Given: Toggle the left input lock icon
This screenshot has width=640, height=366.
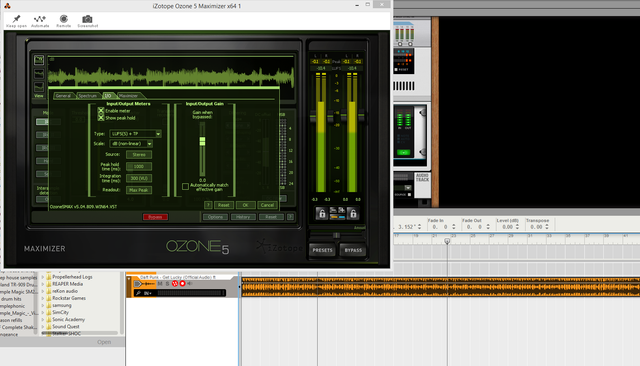Looking at the screenshot, I should click(x=322, y=213).
